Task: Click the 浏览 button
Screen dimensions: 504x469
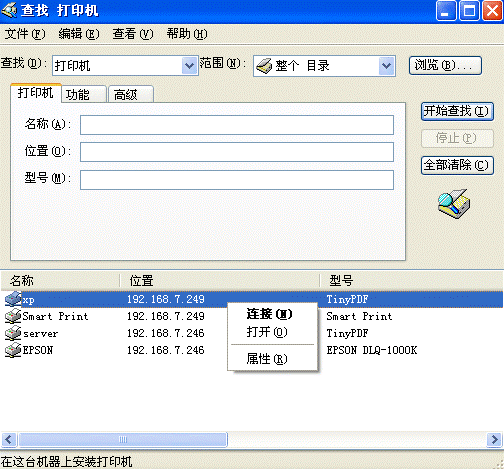Action: point(445,65)
